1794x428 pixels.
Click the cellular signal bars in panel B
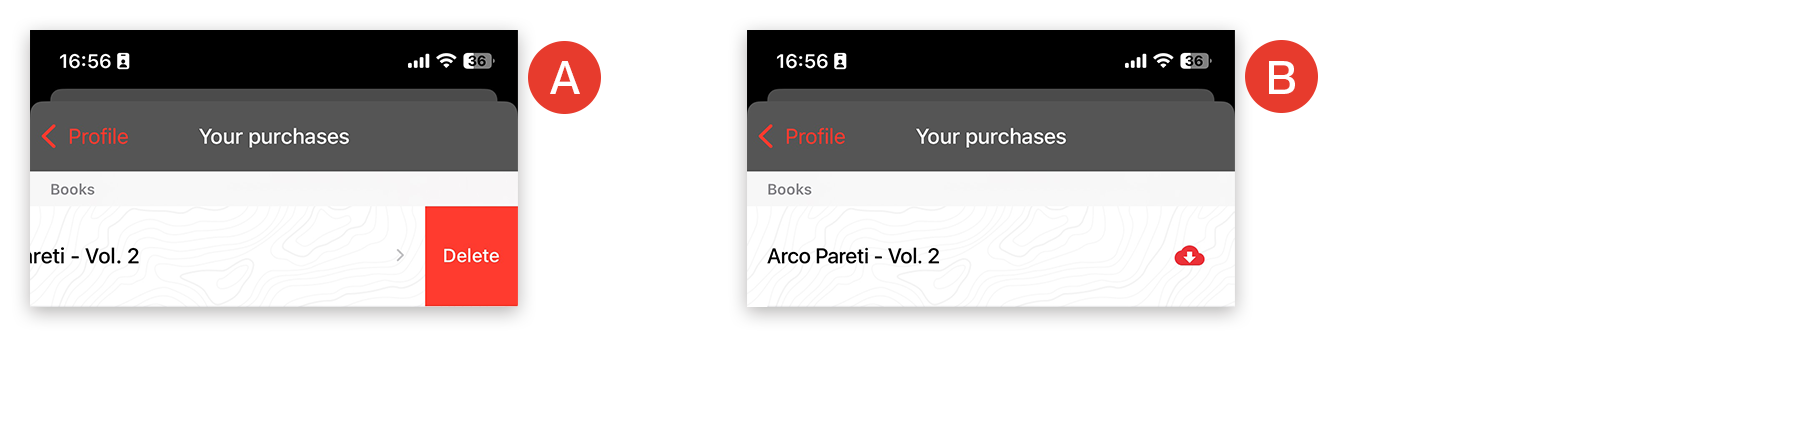[1136, 61]
